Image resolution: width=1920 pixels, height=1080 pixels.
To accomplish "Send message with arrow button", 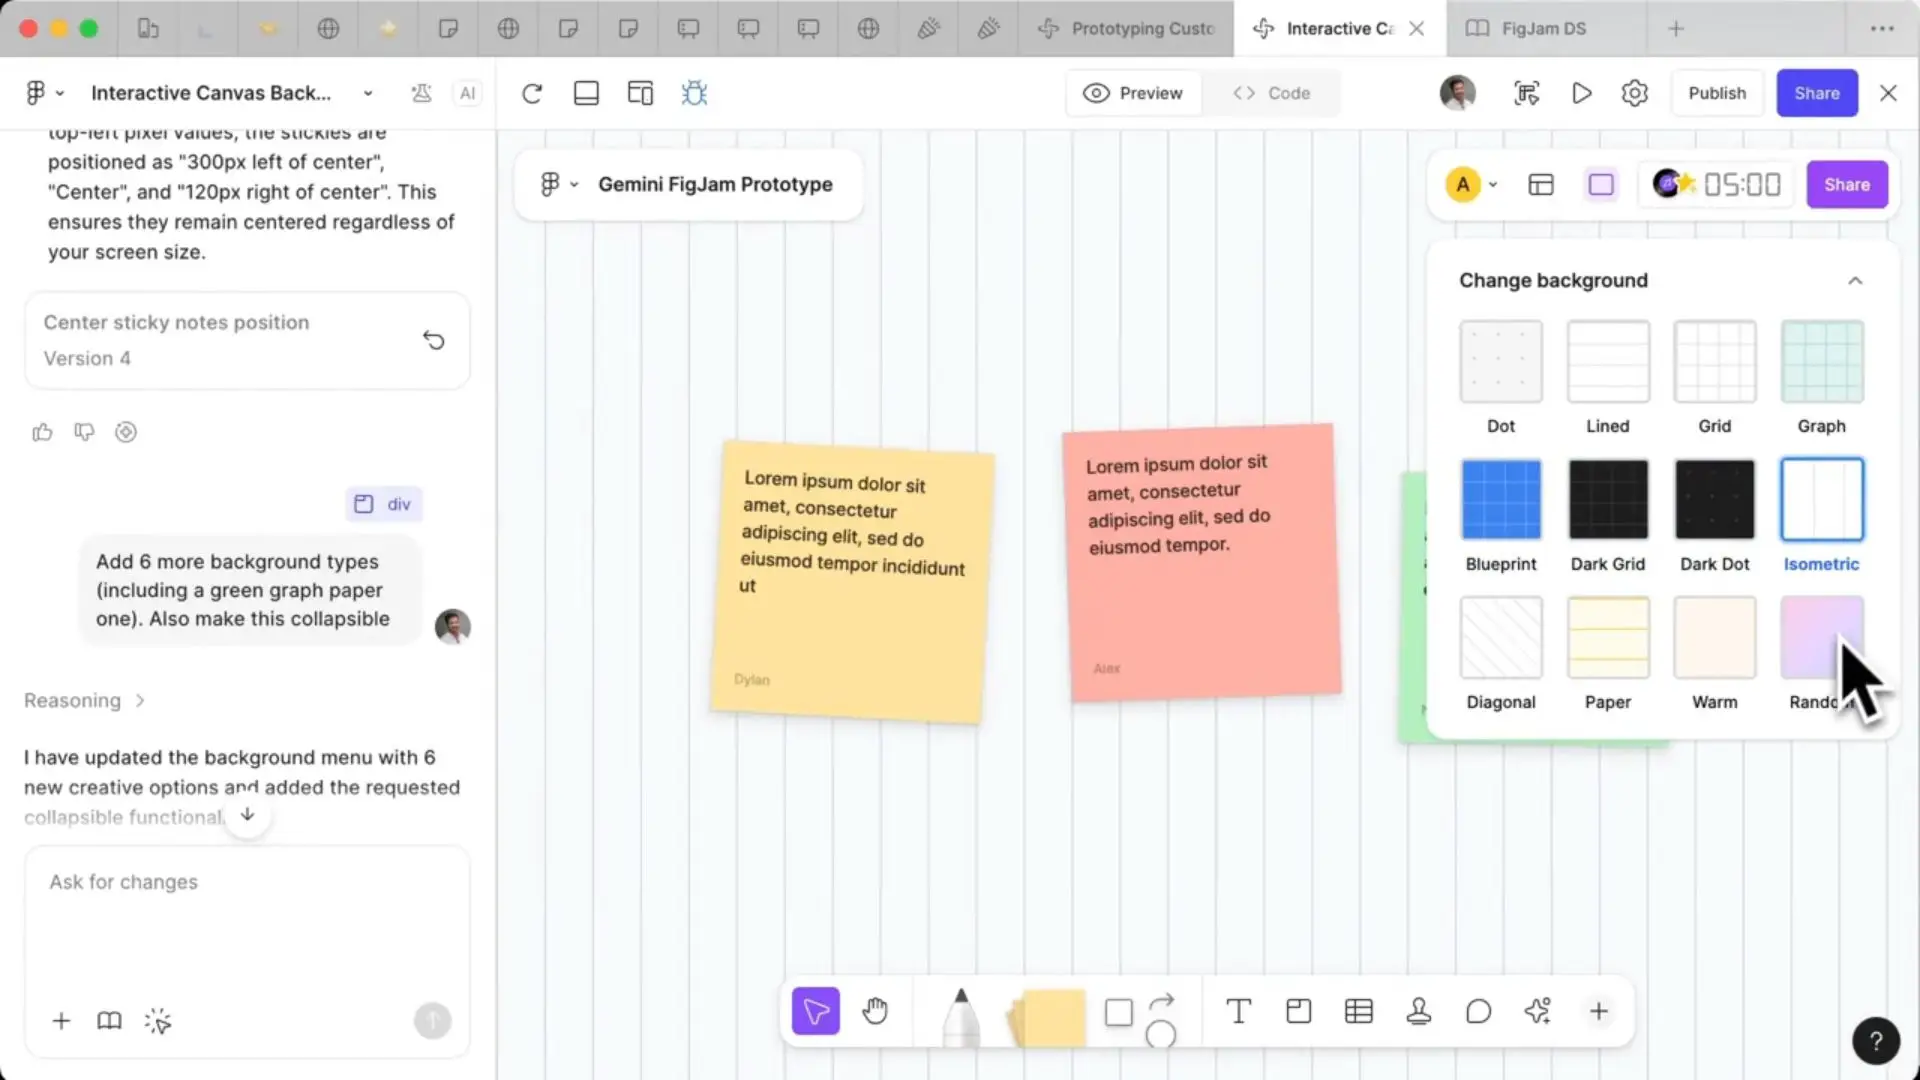I will click(432, 1020).
